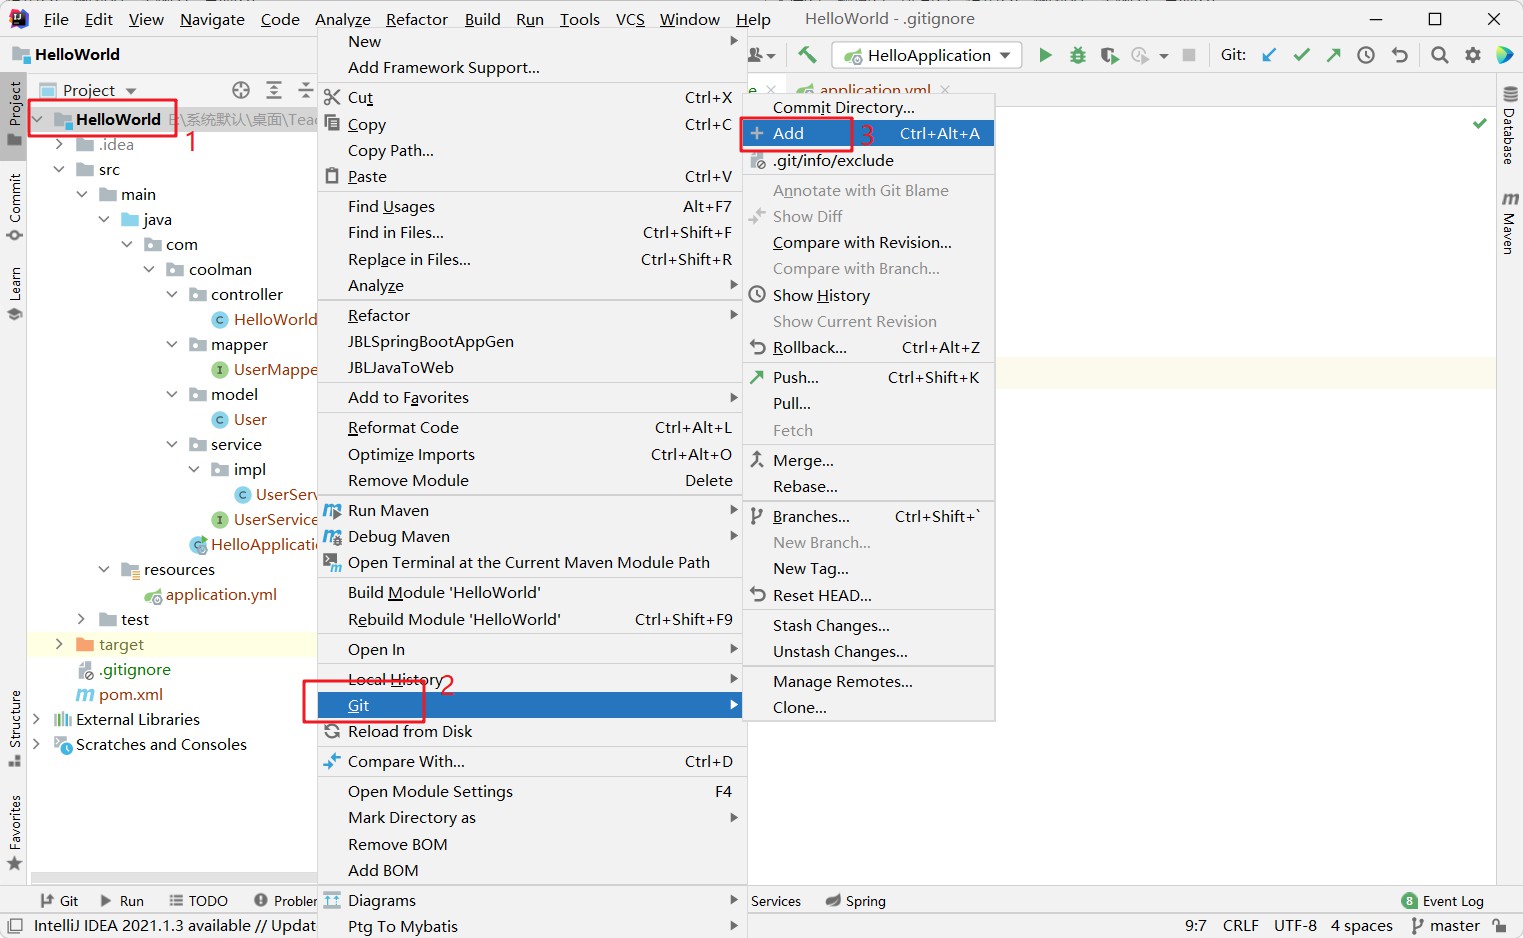Choose Commit Directory... from Git submenu
The height and width of the screenshot is (938, 1523).
[868, 107]
